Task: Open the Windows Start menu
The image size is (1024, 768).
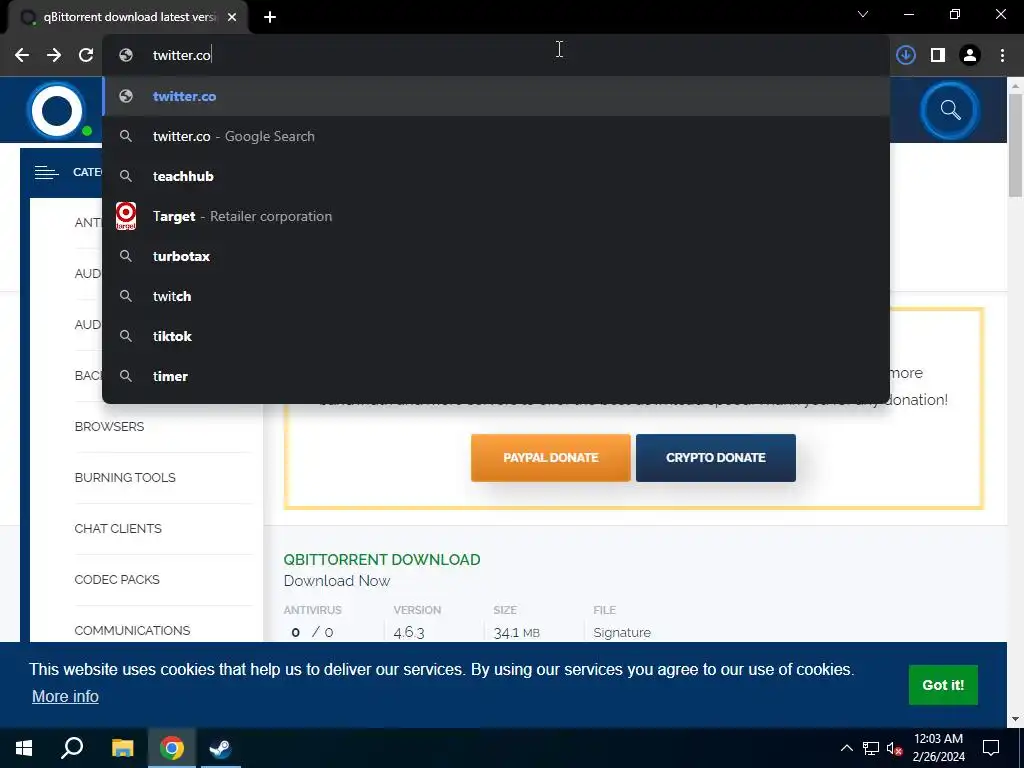Action: click(x=24, y=748)
